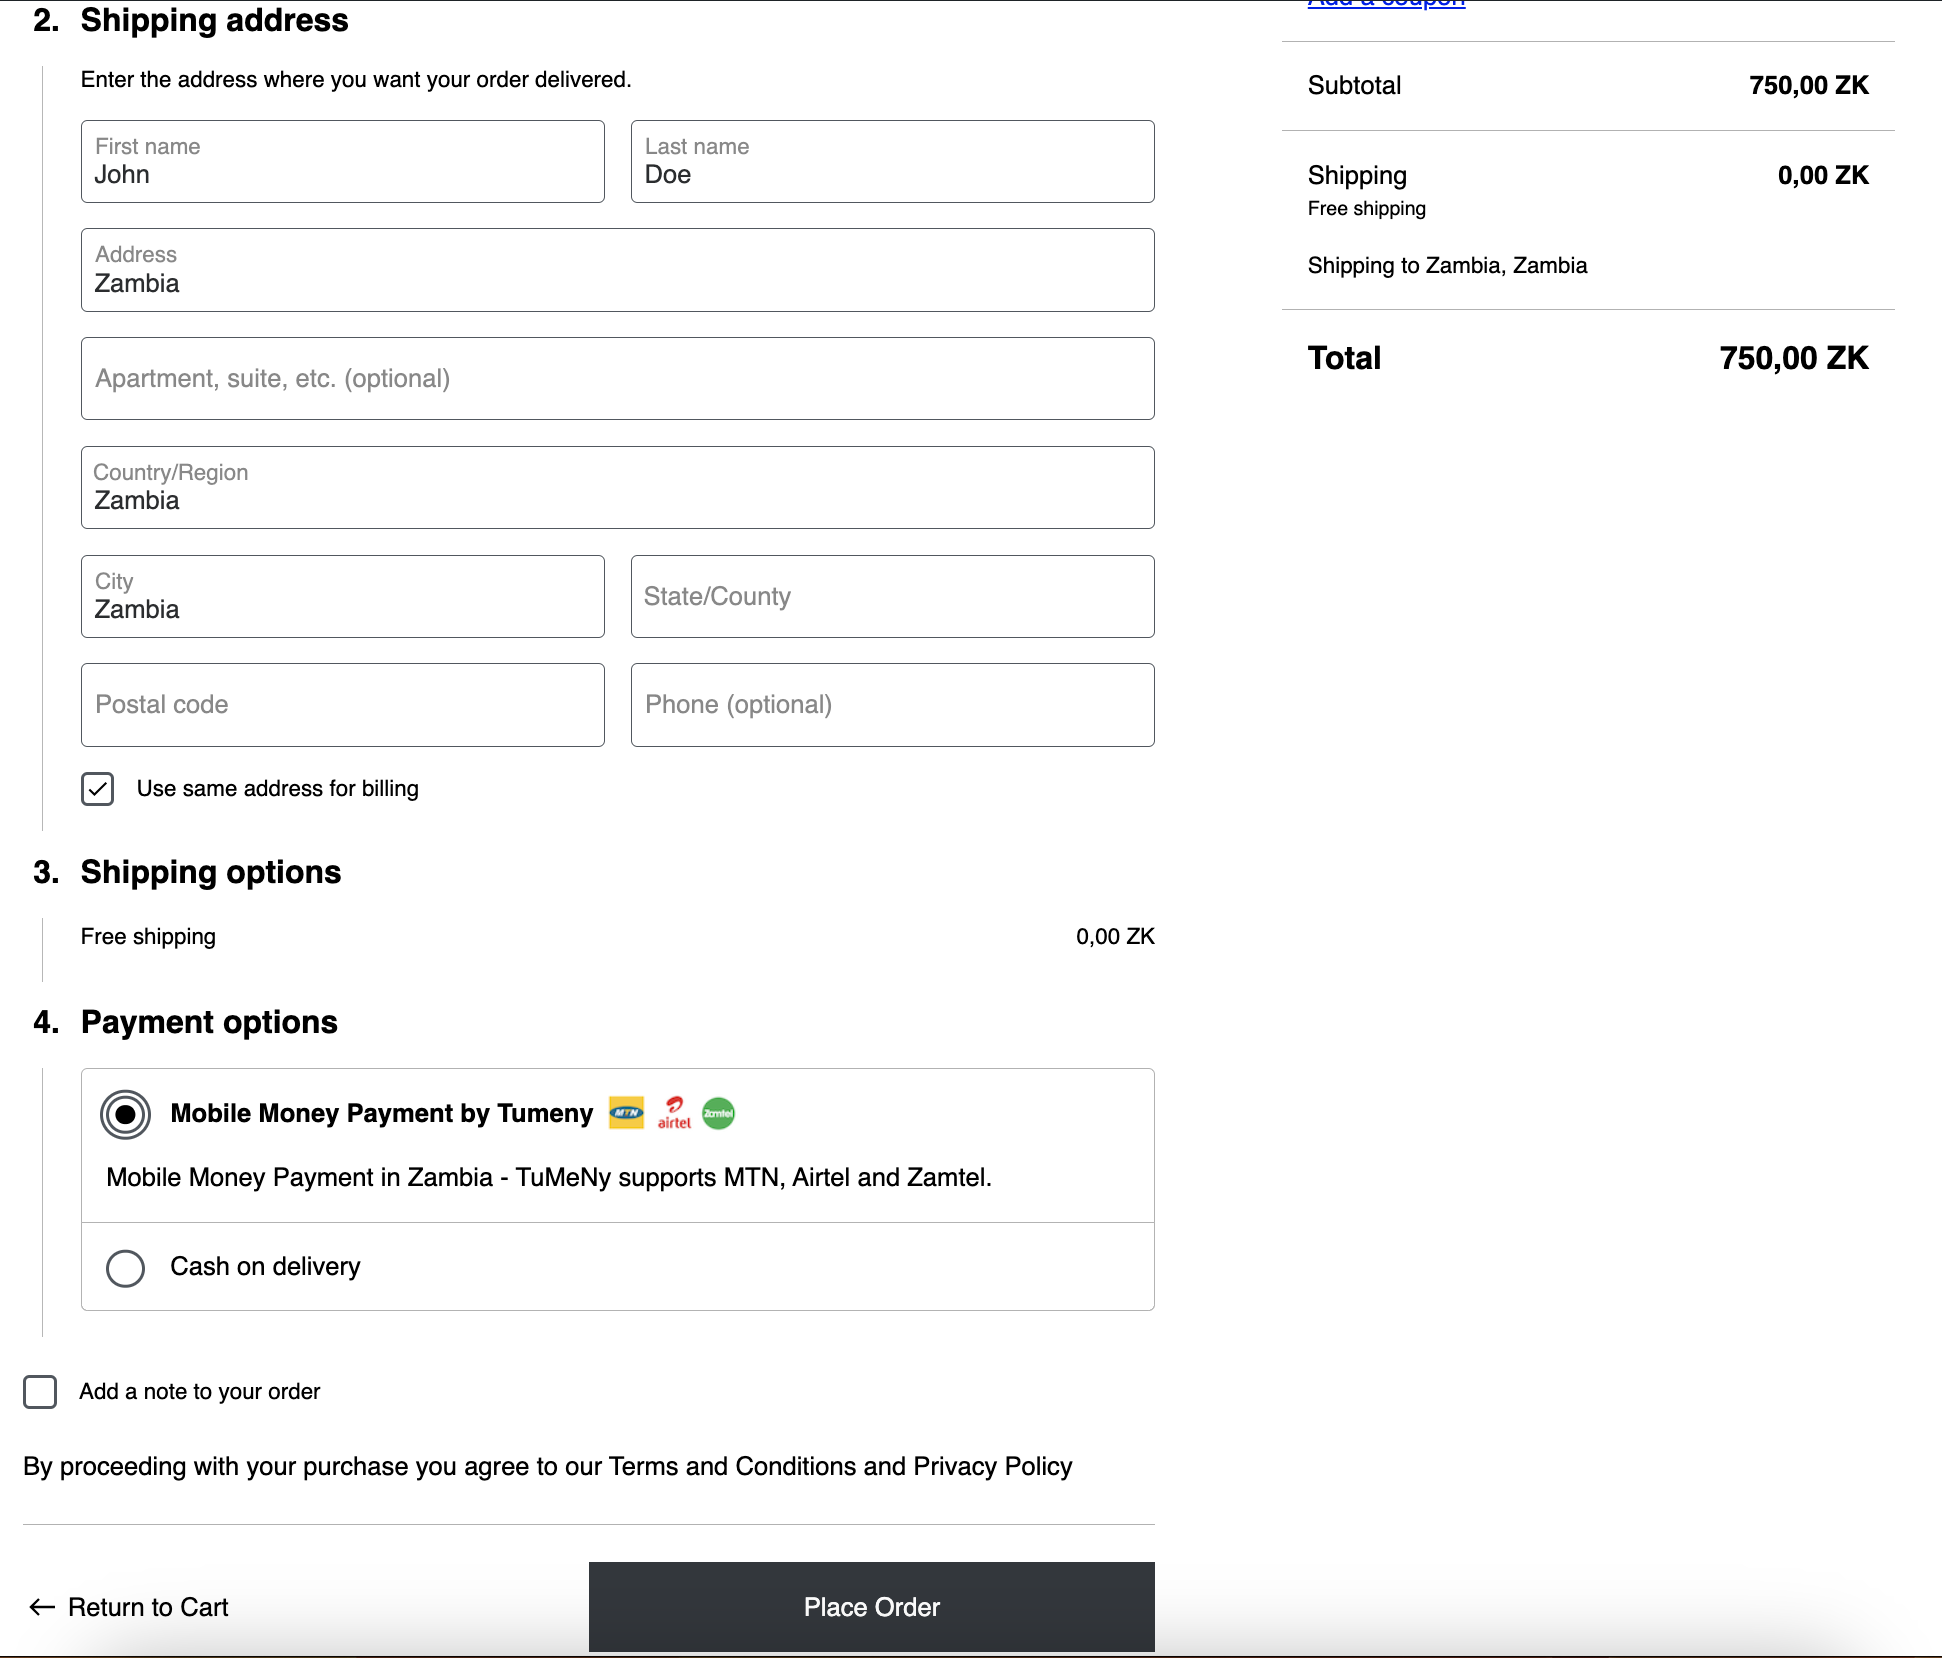The image size is (1942, 1658).
Task: Click the 0,00 ZK price under Shipping options
Action: tap(1115, 937)
